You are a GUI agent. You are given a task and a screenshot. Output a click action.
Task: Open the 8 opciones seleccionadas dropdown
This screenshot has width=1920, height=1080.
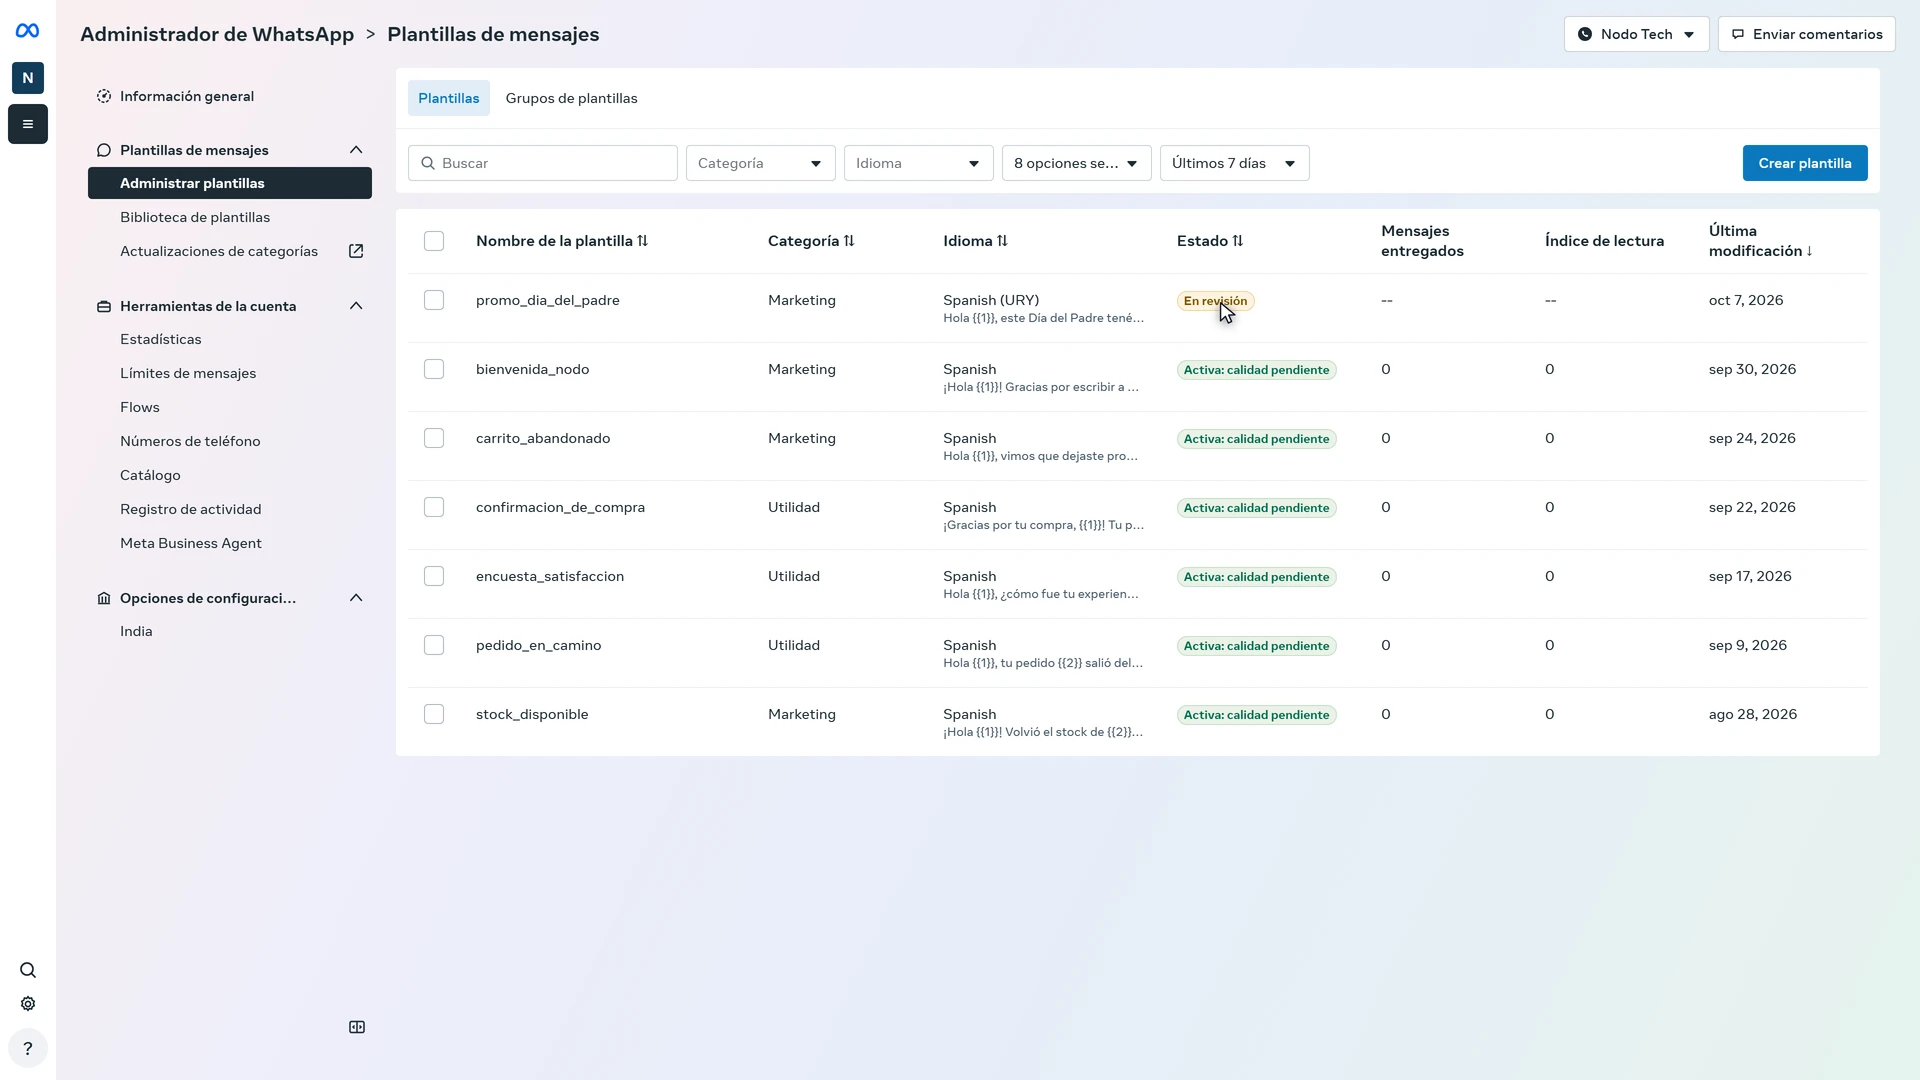pyautogui.click(x=1077, y=163)
